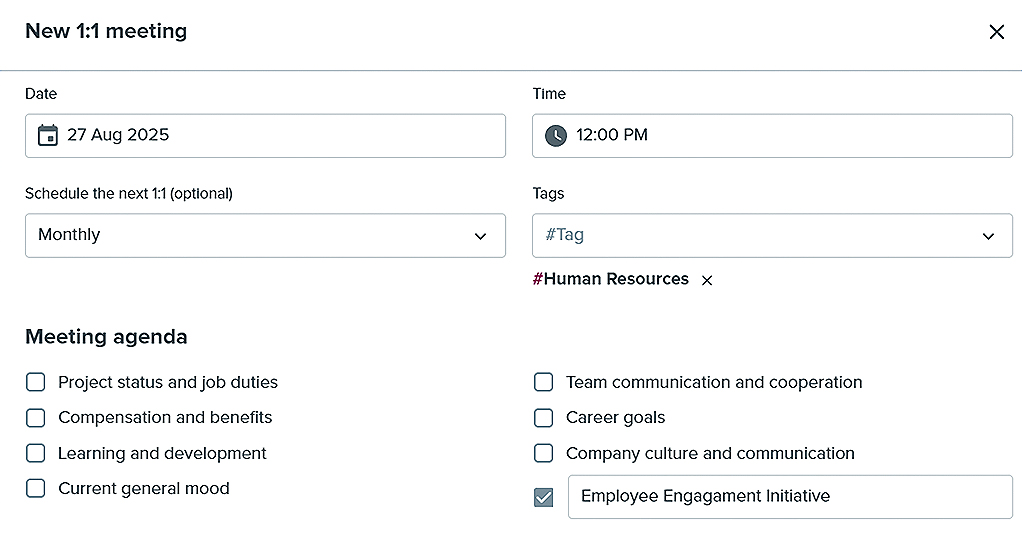Check Project status and job duties
Viewport: 1022px width, 543px height.
(36, 382)
